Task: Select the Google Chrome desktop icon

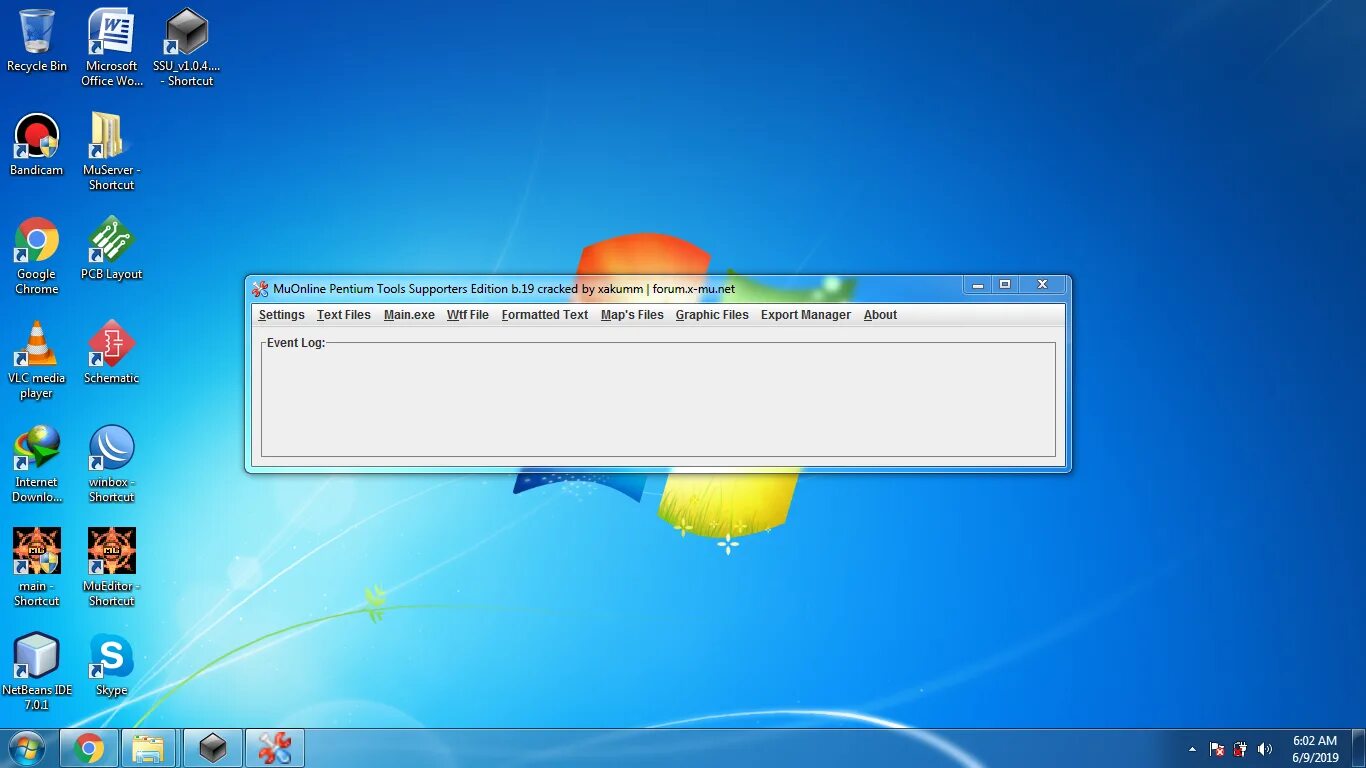Action: (37, 255)
